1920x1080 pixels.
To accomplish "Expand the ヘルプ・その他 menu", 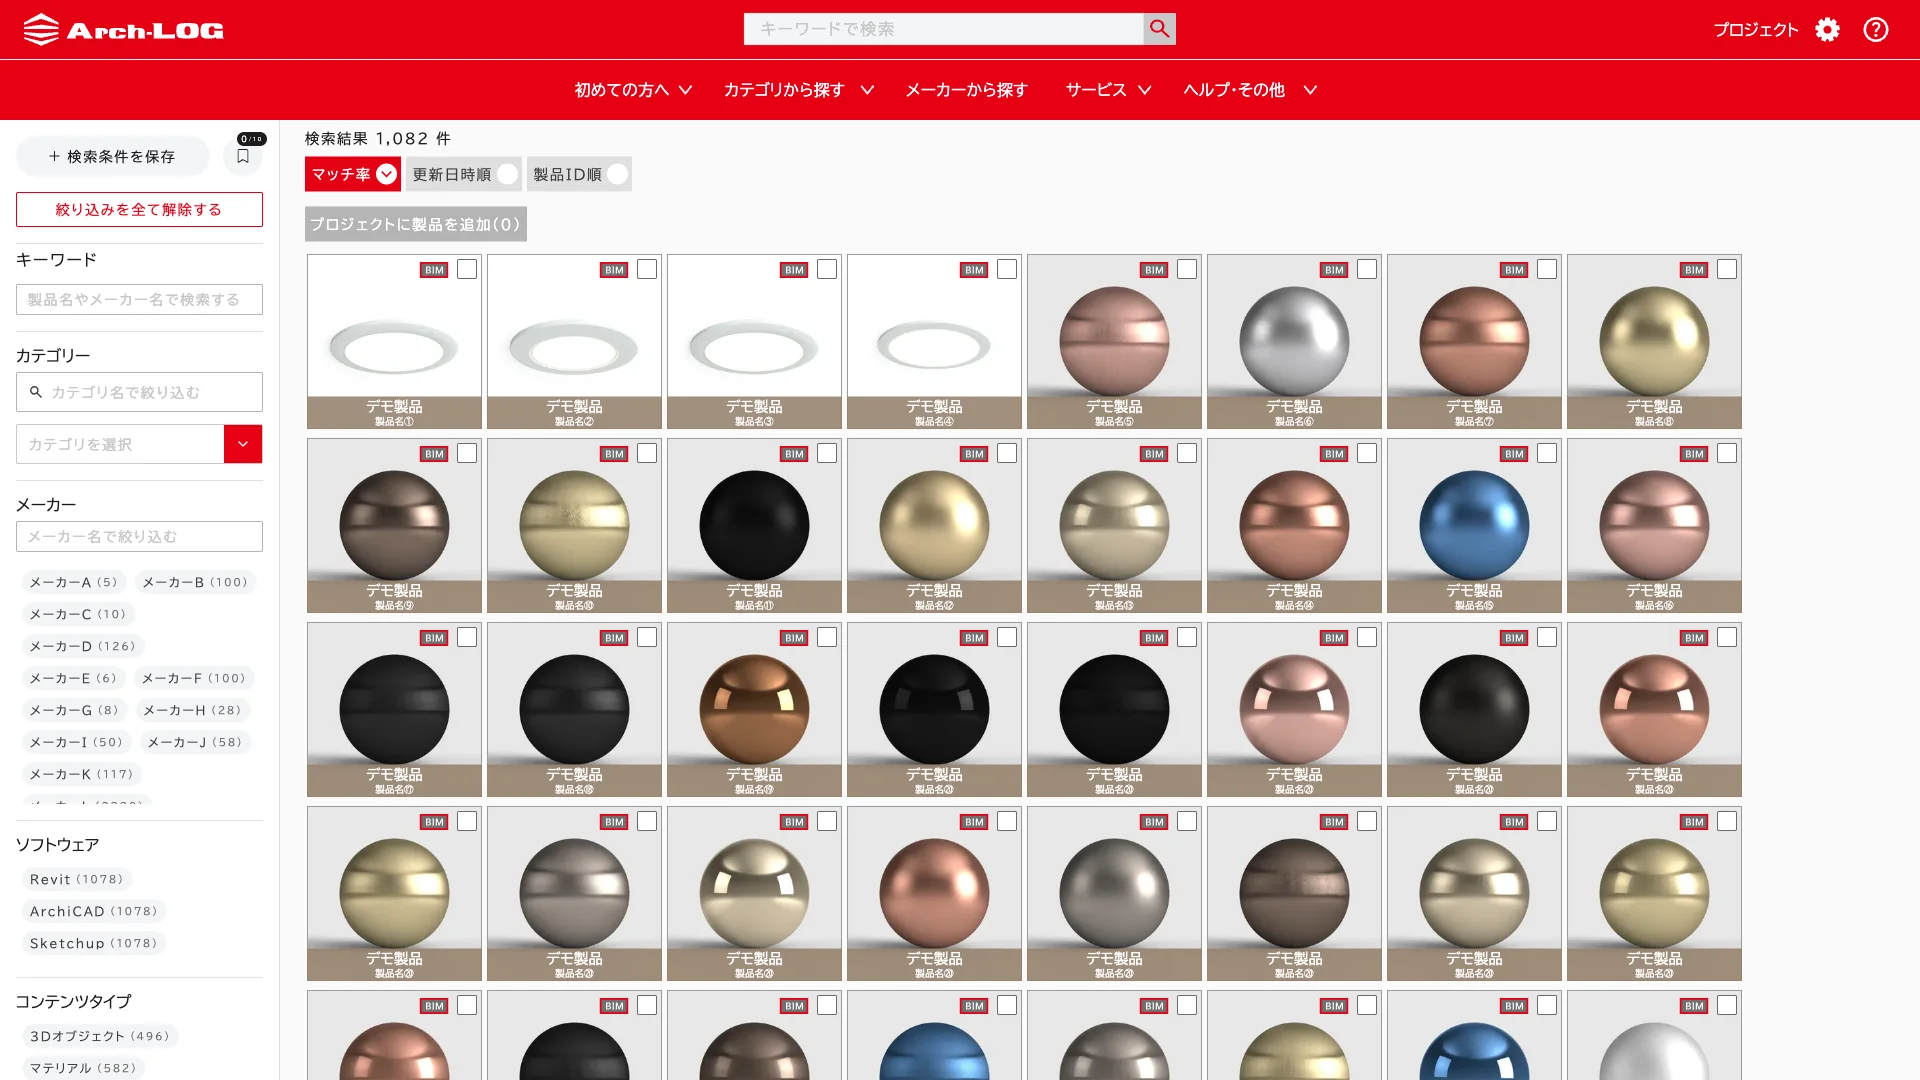I will tap(1250, 90).
